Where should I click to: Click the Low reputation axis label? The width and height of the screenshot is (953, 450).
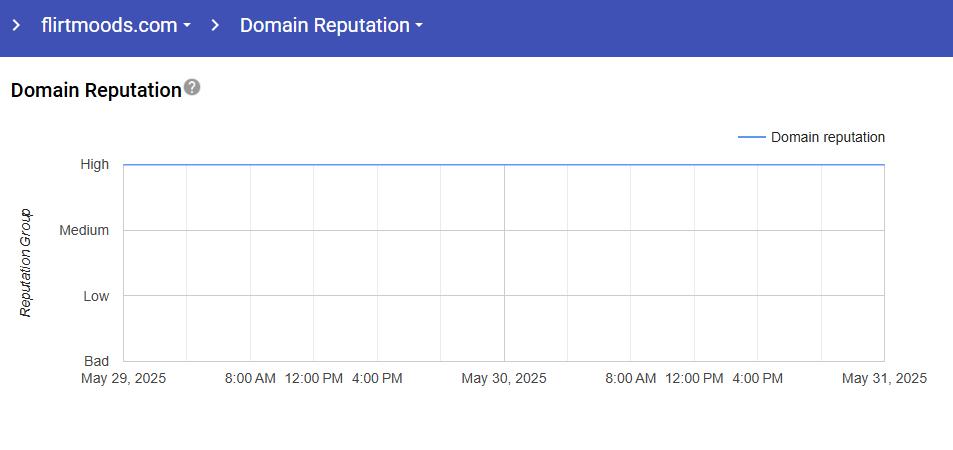coord(96,296)
